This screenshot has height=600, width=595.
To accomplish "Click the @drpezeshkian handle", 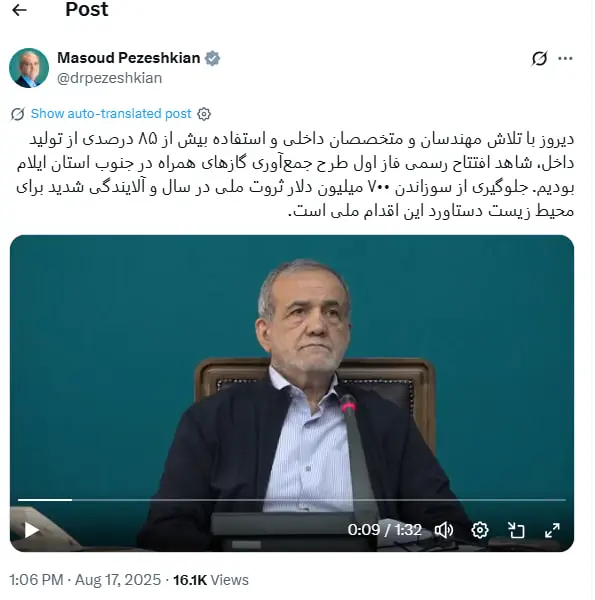I will (x=109, y=78).
